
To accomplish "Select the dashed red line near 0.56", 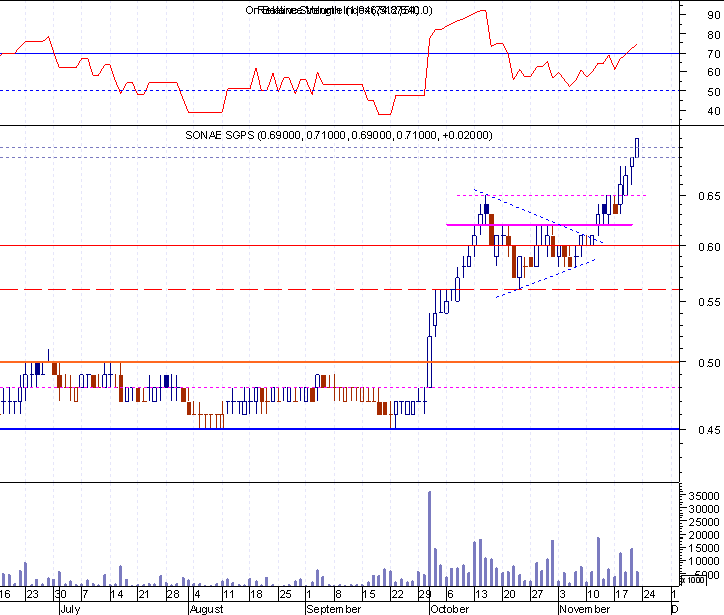I will [x=339, y=289].
